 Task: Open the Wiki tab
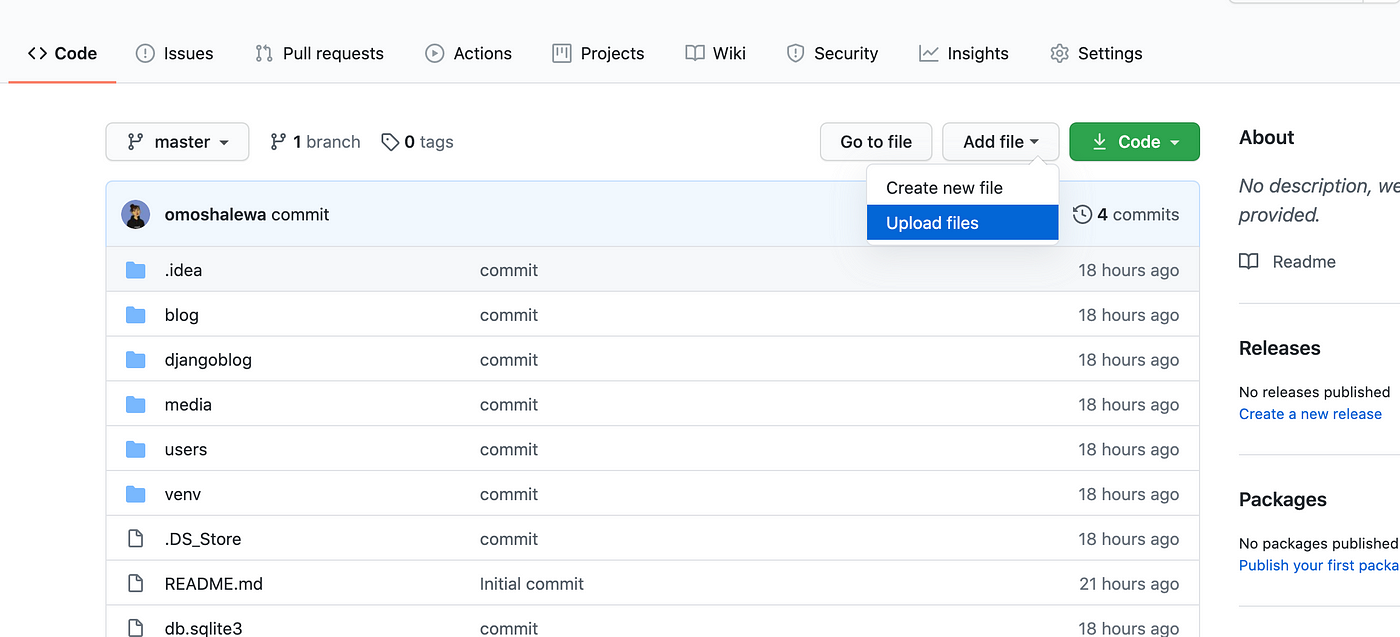tap(715, 53)
